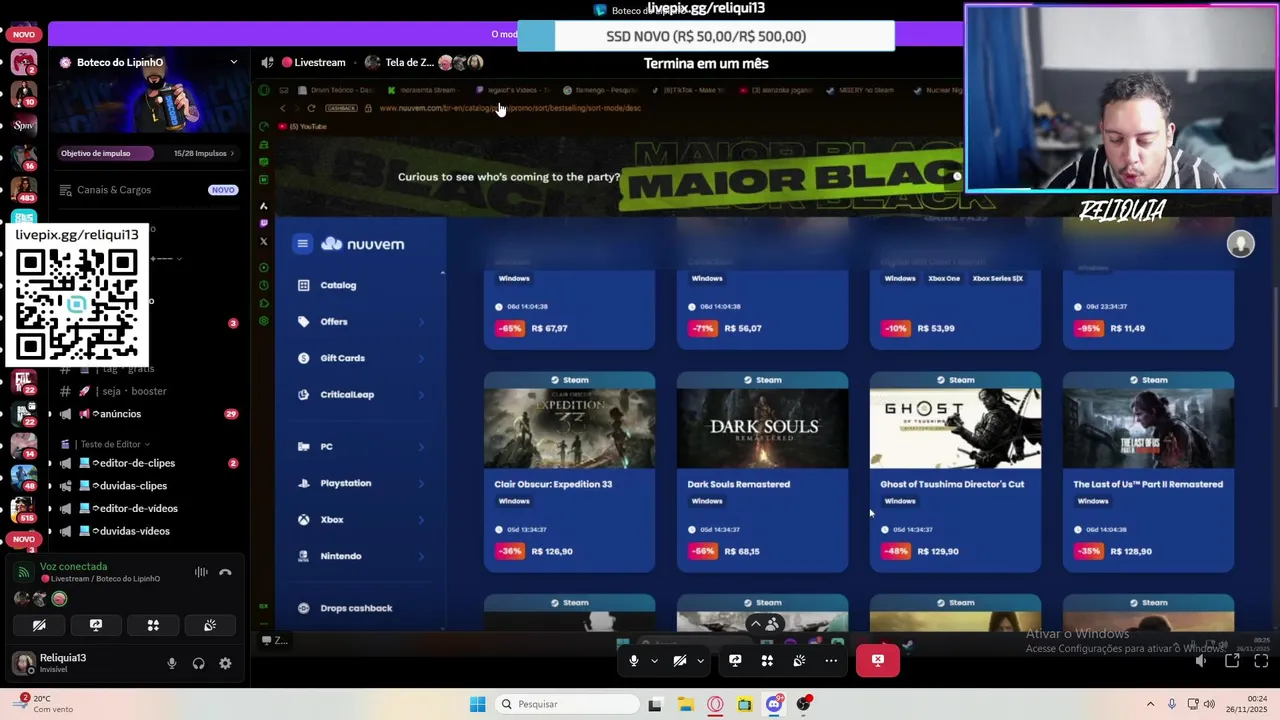Turn on camera in the voice panel
This screenshot has height=720, width=1280.
tap(39, 625)
